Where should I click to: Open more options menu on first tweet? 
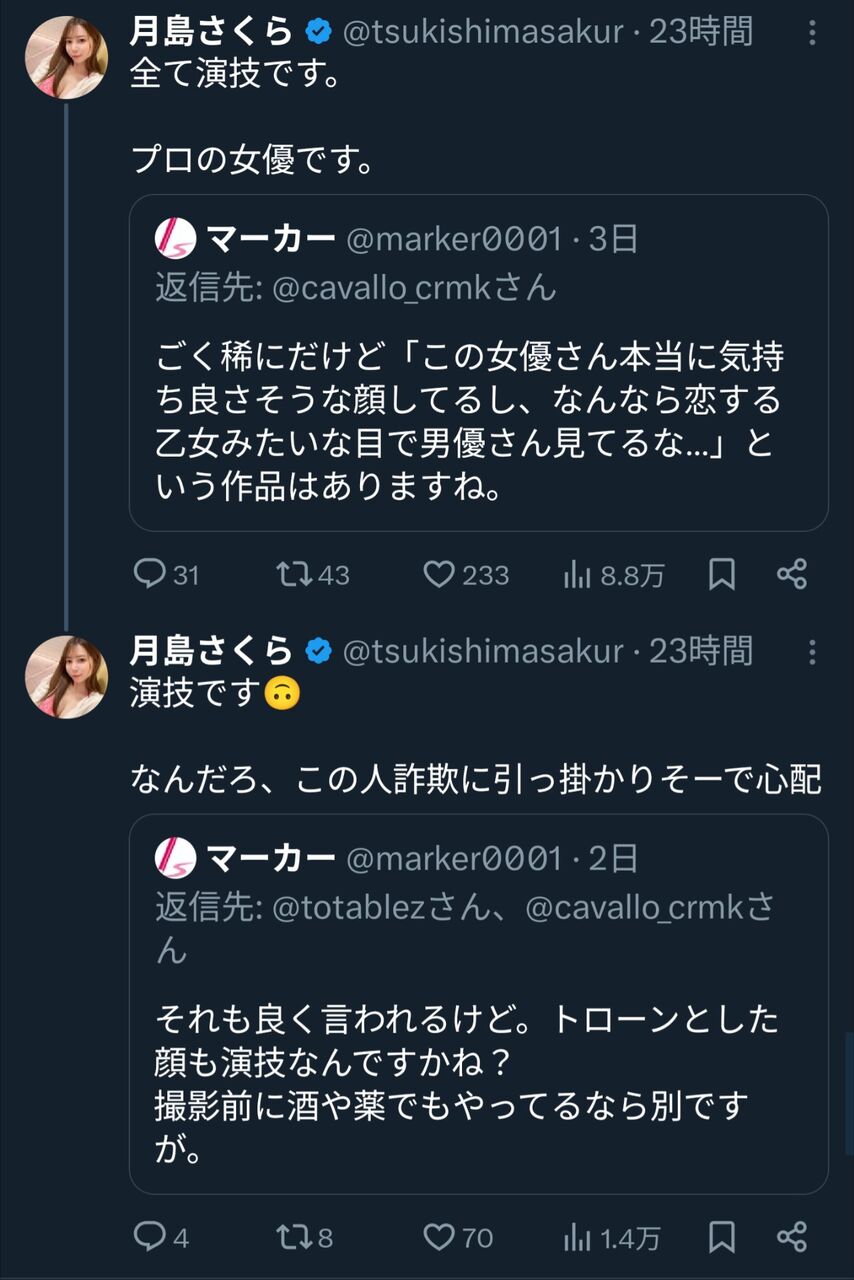tap(812, 33)
